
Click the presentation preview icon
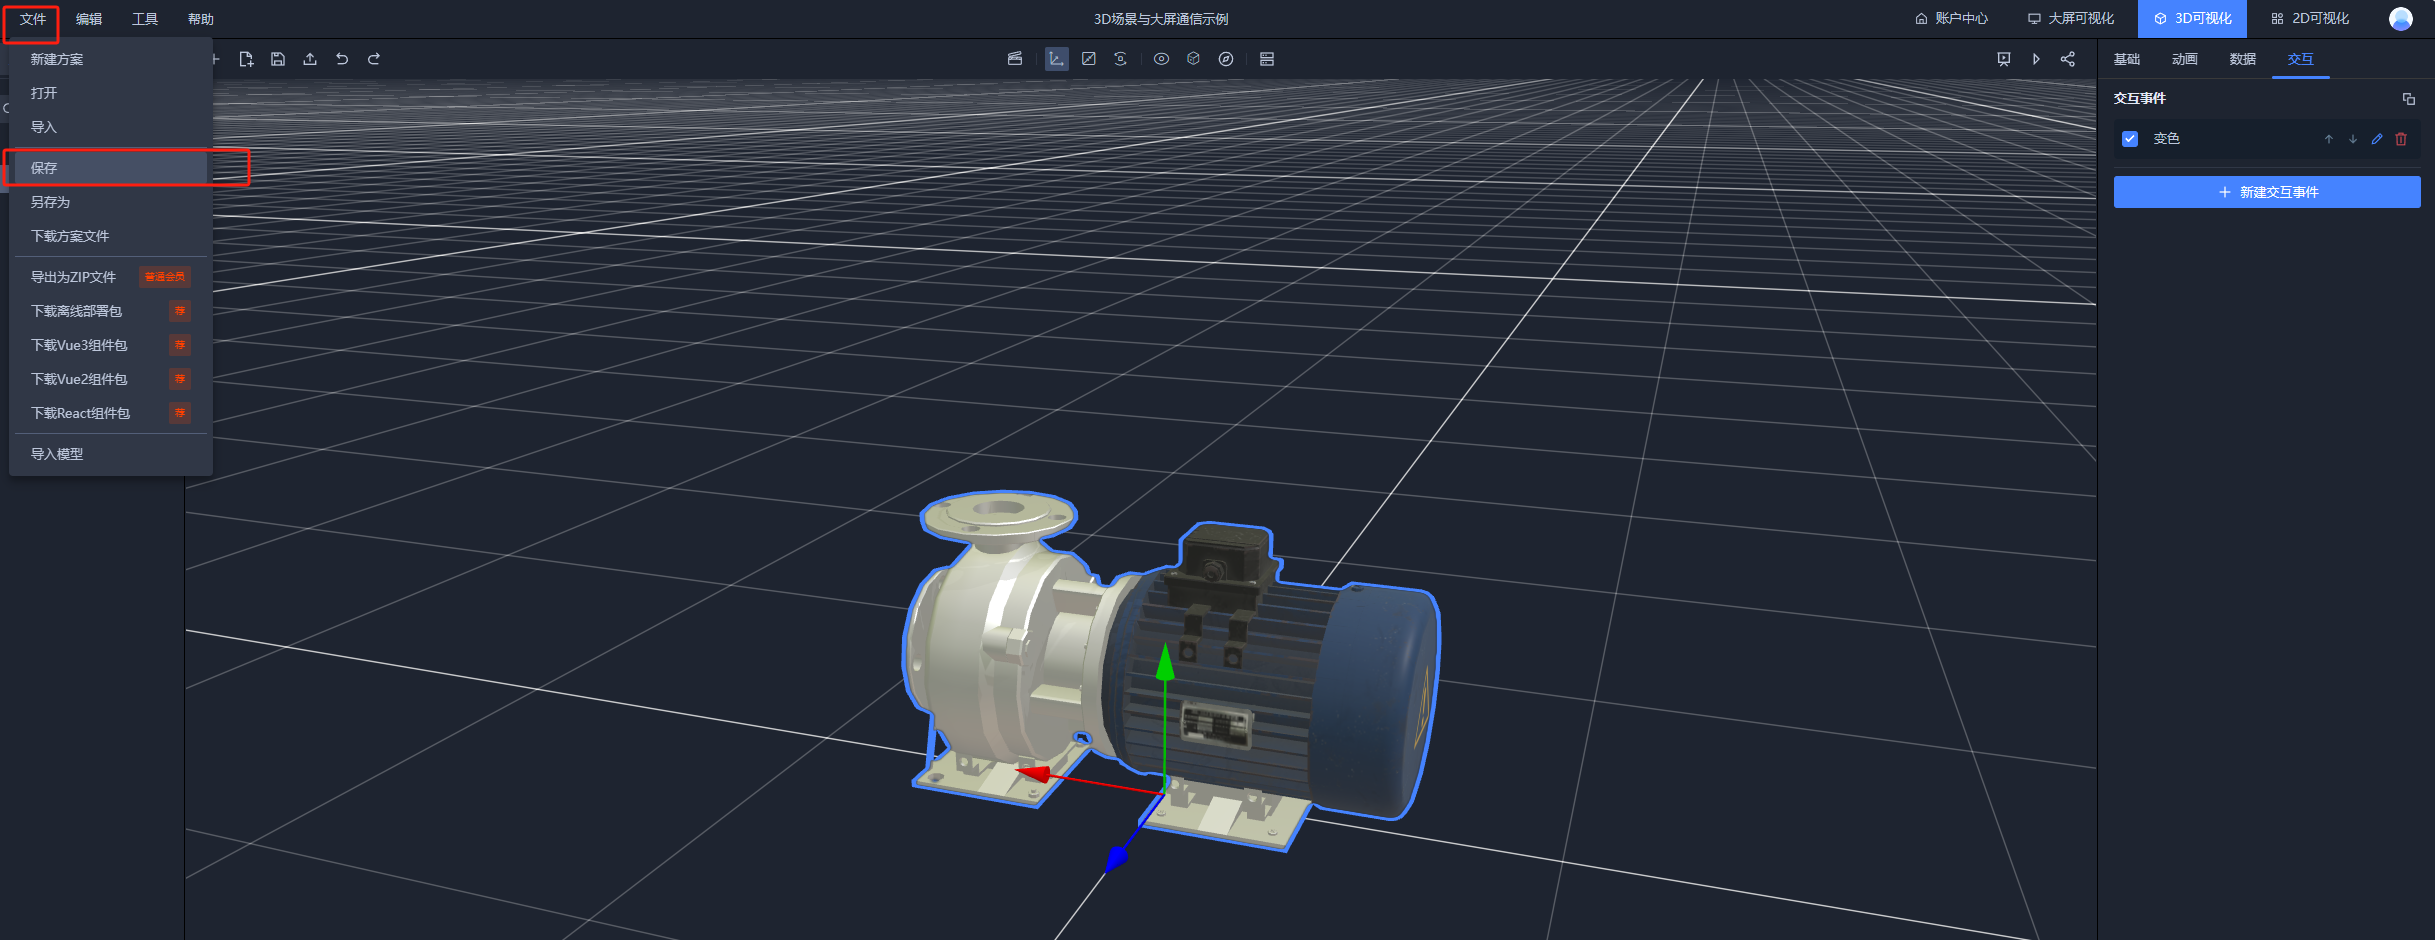pyautogui.click(x=2004, y=59)
